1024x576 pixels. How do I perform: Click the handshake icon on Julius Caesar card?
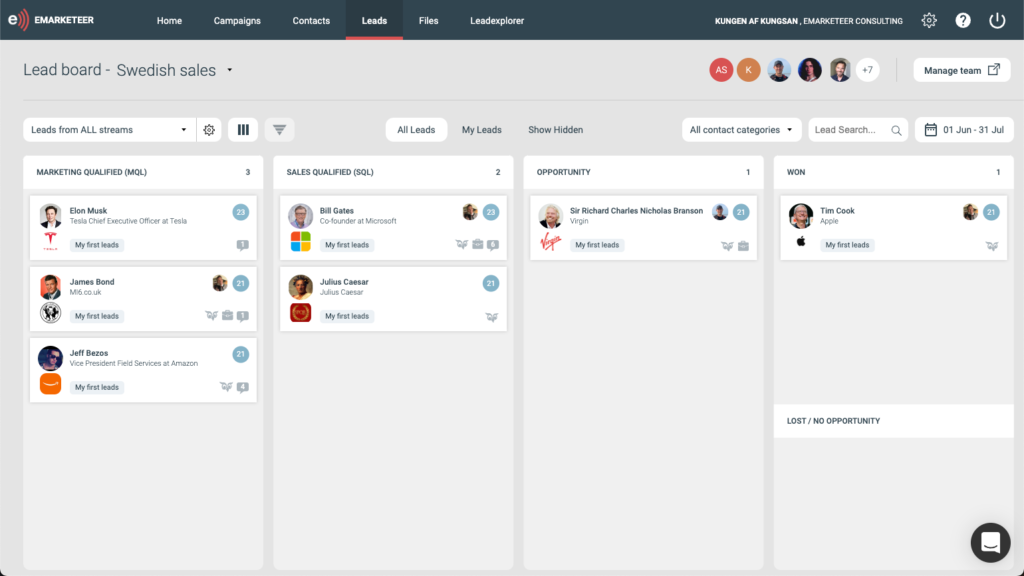pos(492,317)
